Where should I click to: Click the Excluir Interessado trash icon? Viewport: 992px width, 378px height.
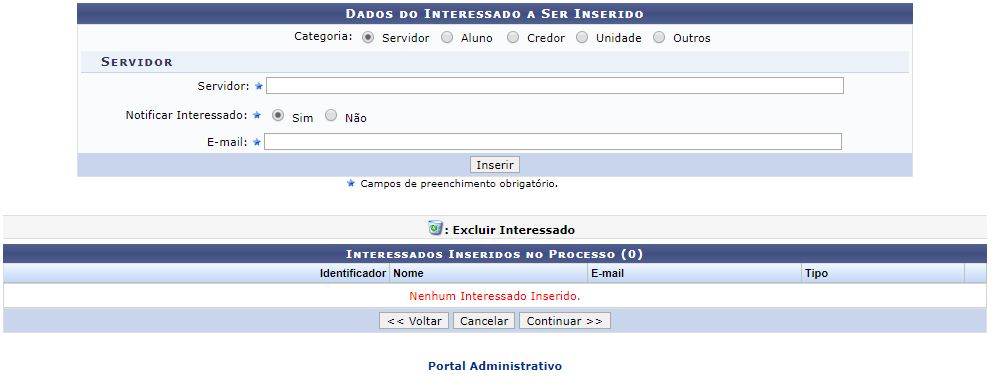point(435,227)
